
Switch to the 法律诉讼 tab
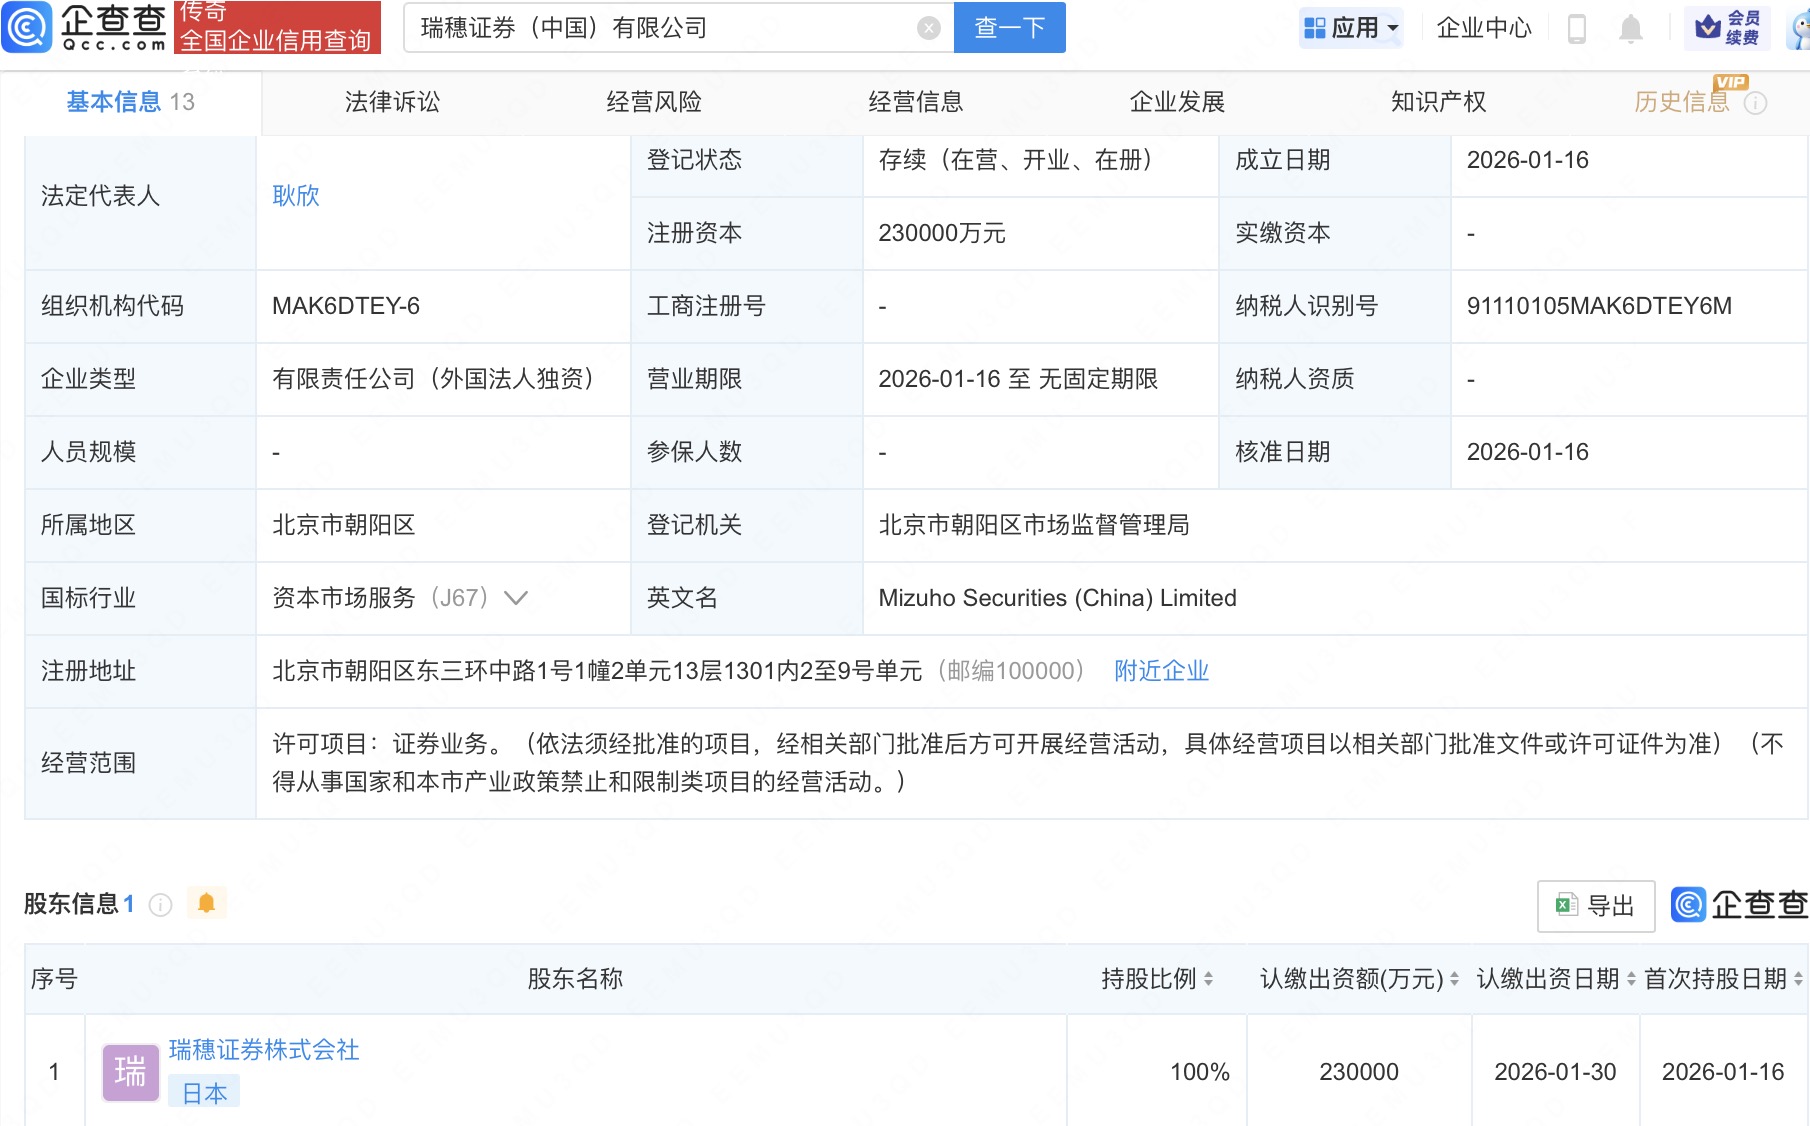391,101
